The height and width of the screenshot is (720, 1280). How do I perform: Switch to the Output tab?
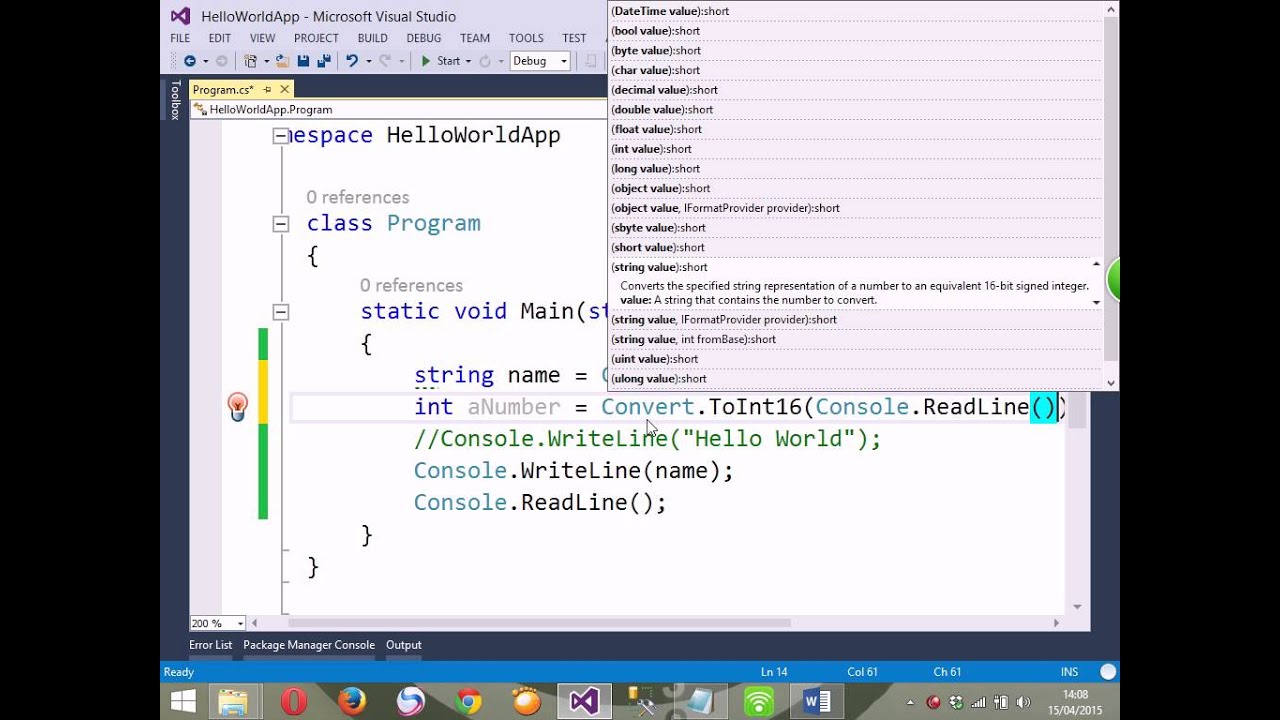point(404,645)
